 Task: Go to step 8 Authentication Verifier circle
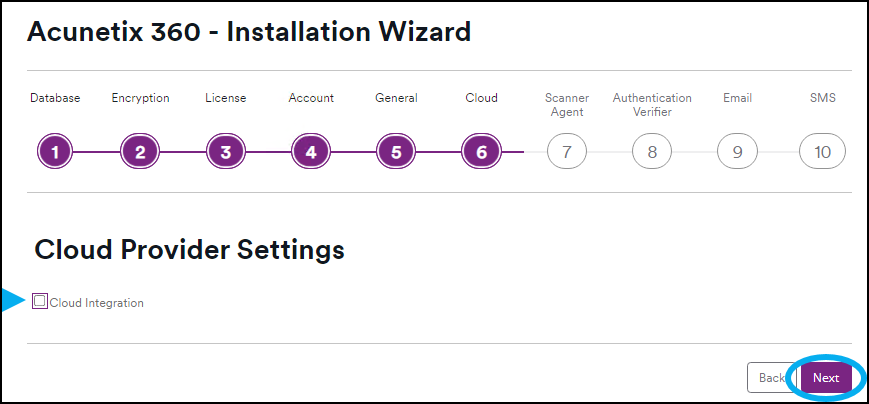pos(652,151)
